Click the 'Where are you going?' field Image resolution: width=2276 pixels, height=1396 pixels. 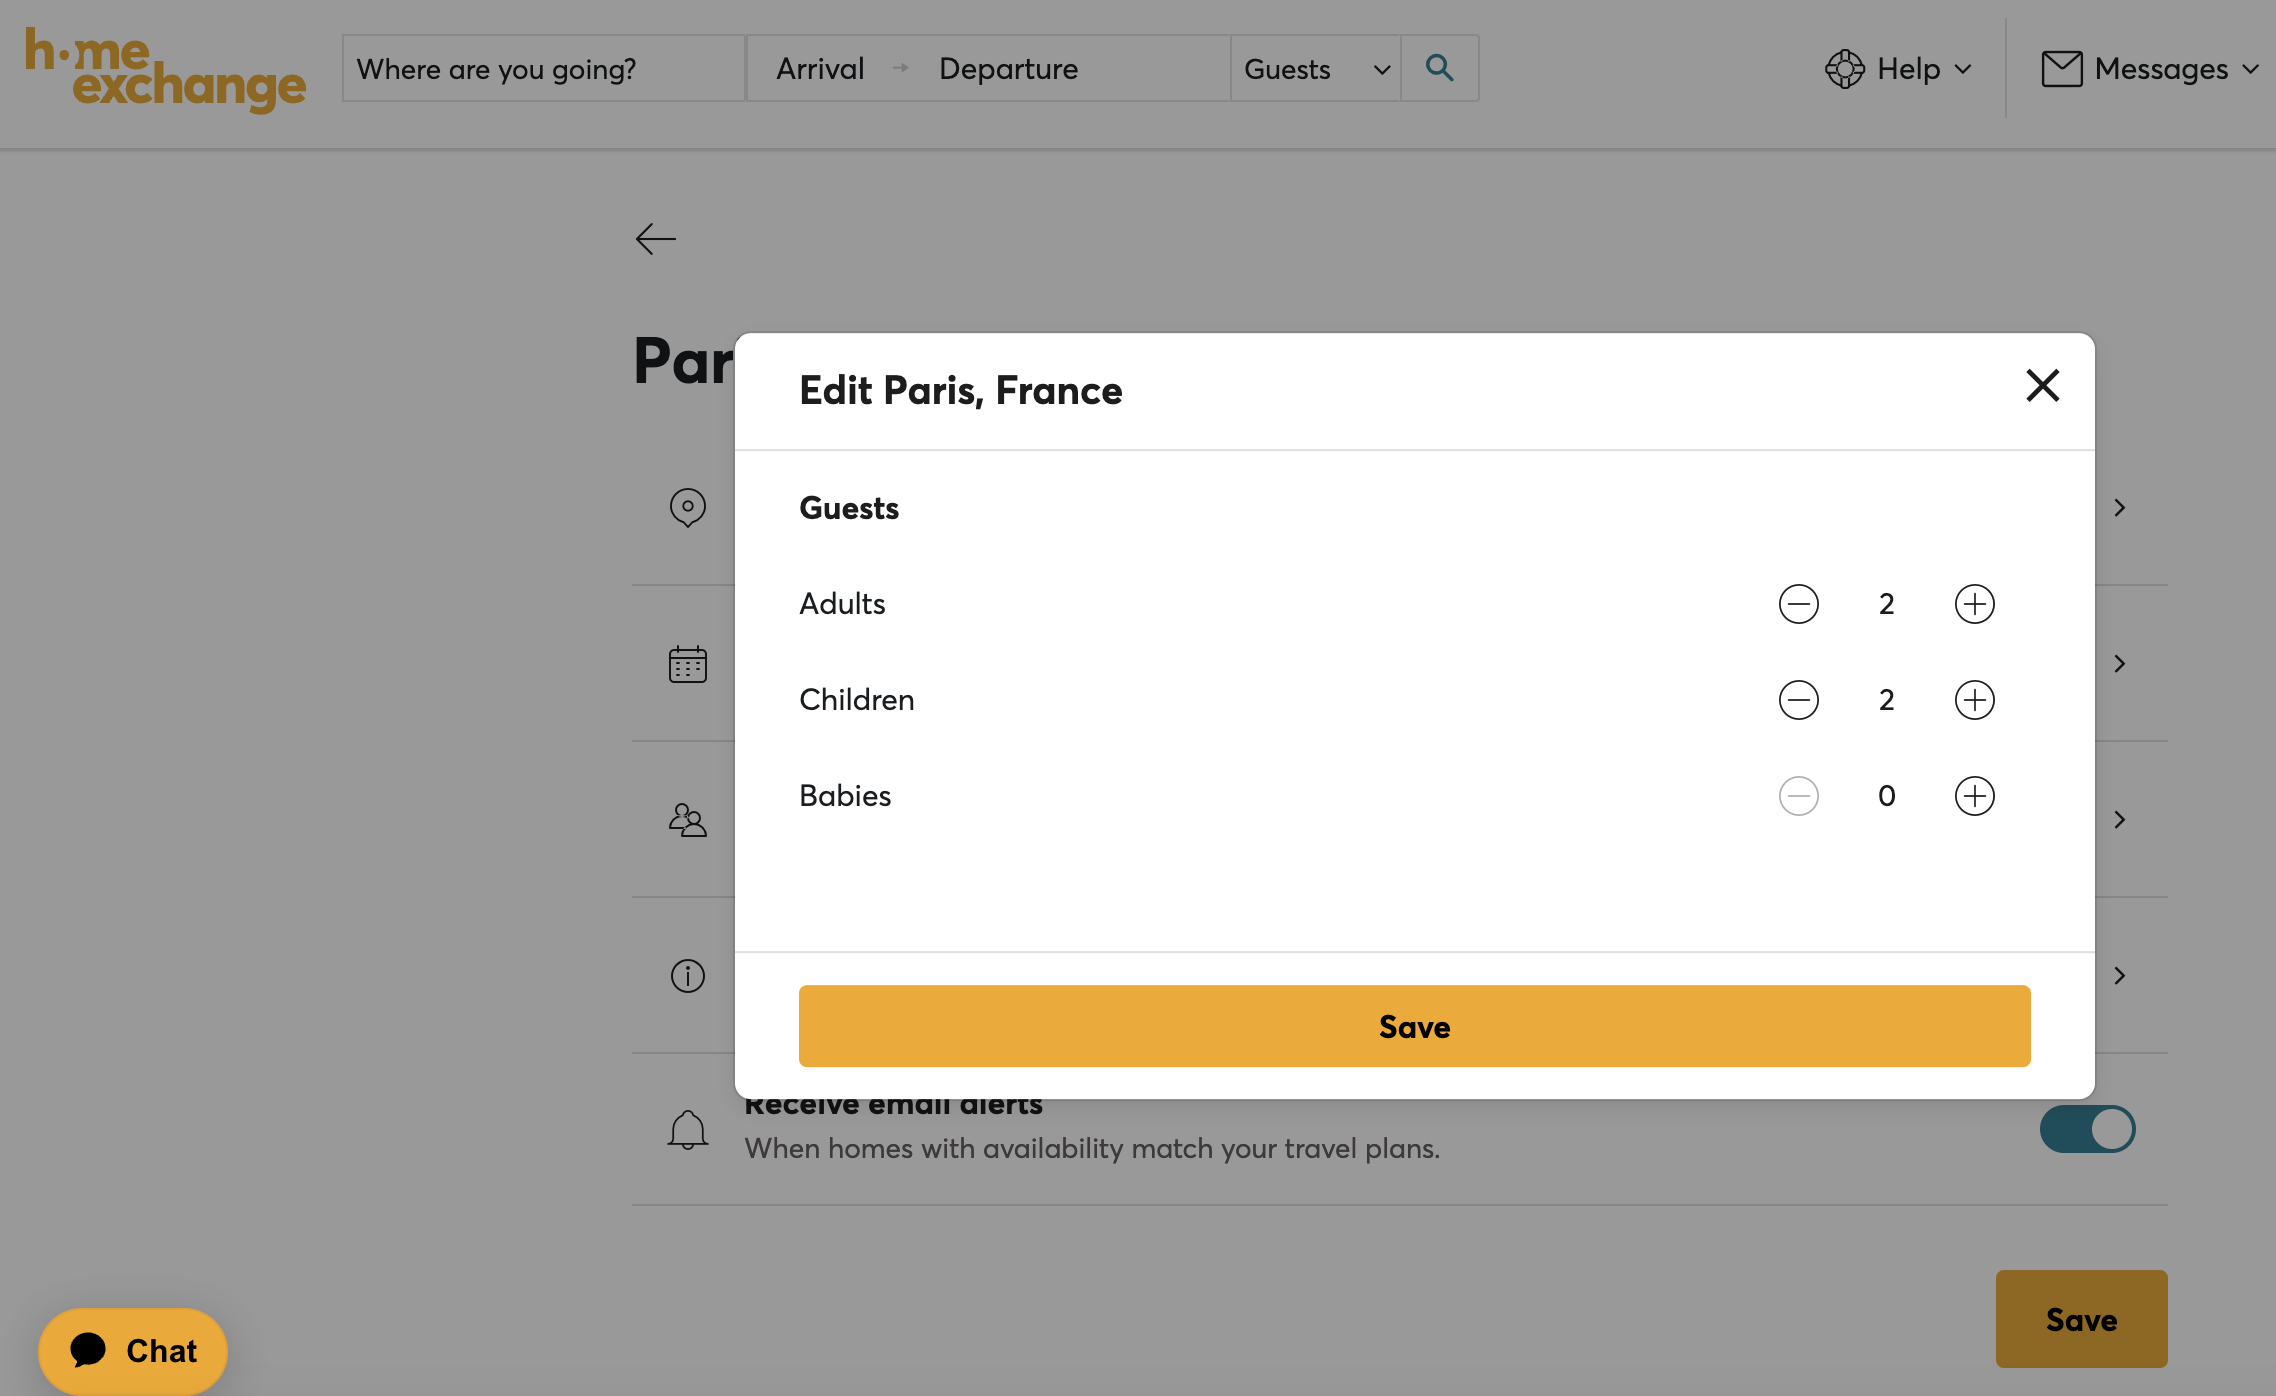click(543, 69)
